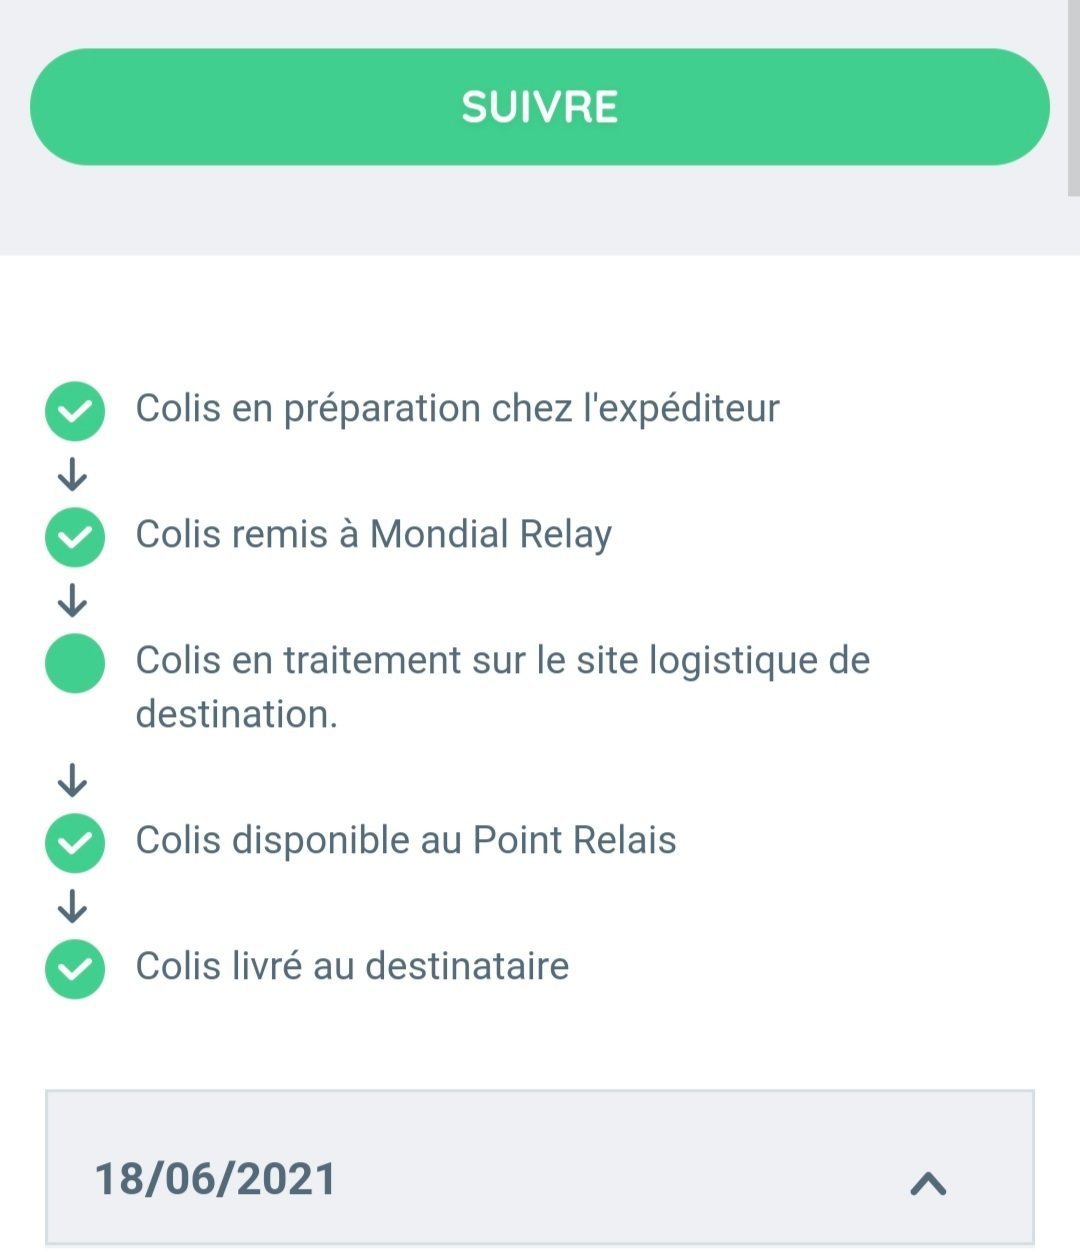Image resolution: width=1080 pixels, height=1252 pixels.
Task: Tap the green SUIVRE button
Action: point(540,107)
